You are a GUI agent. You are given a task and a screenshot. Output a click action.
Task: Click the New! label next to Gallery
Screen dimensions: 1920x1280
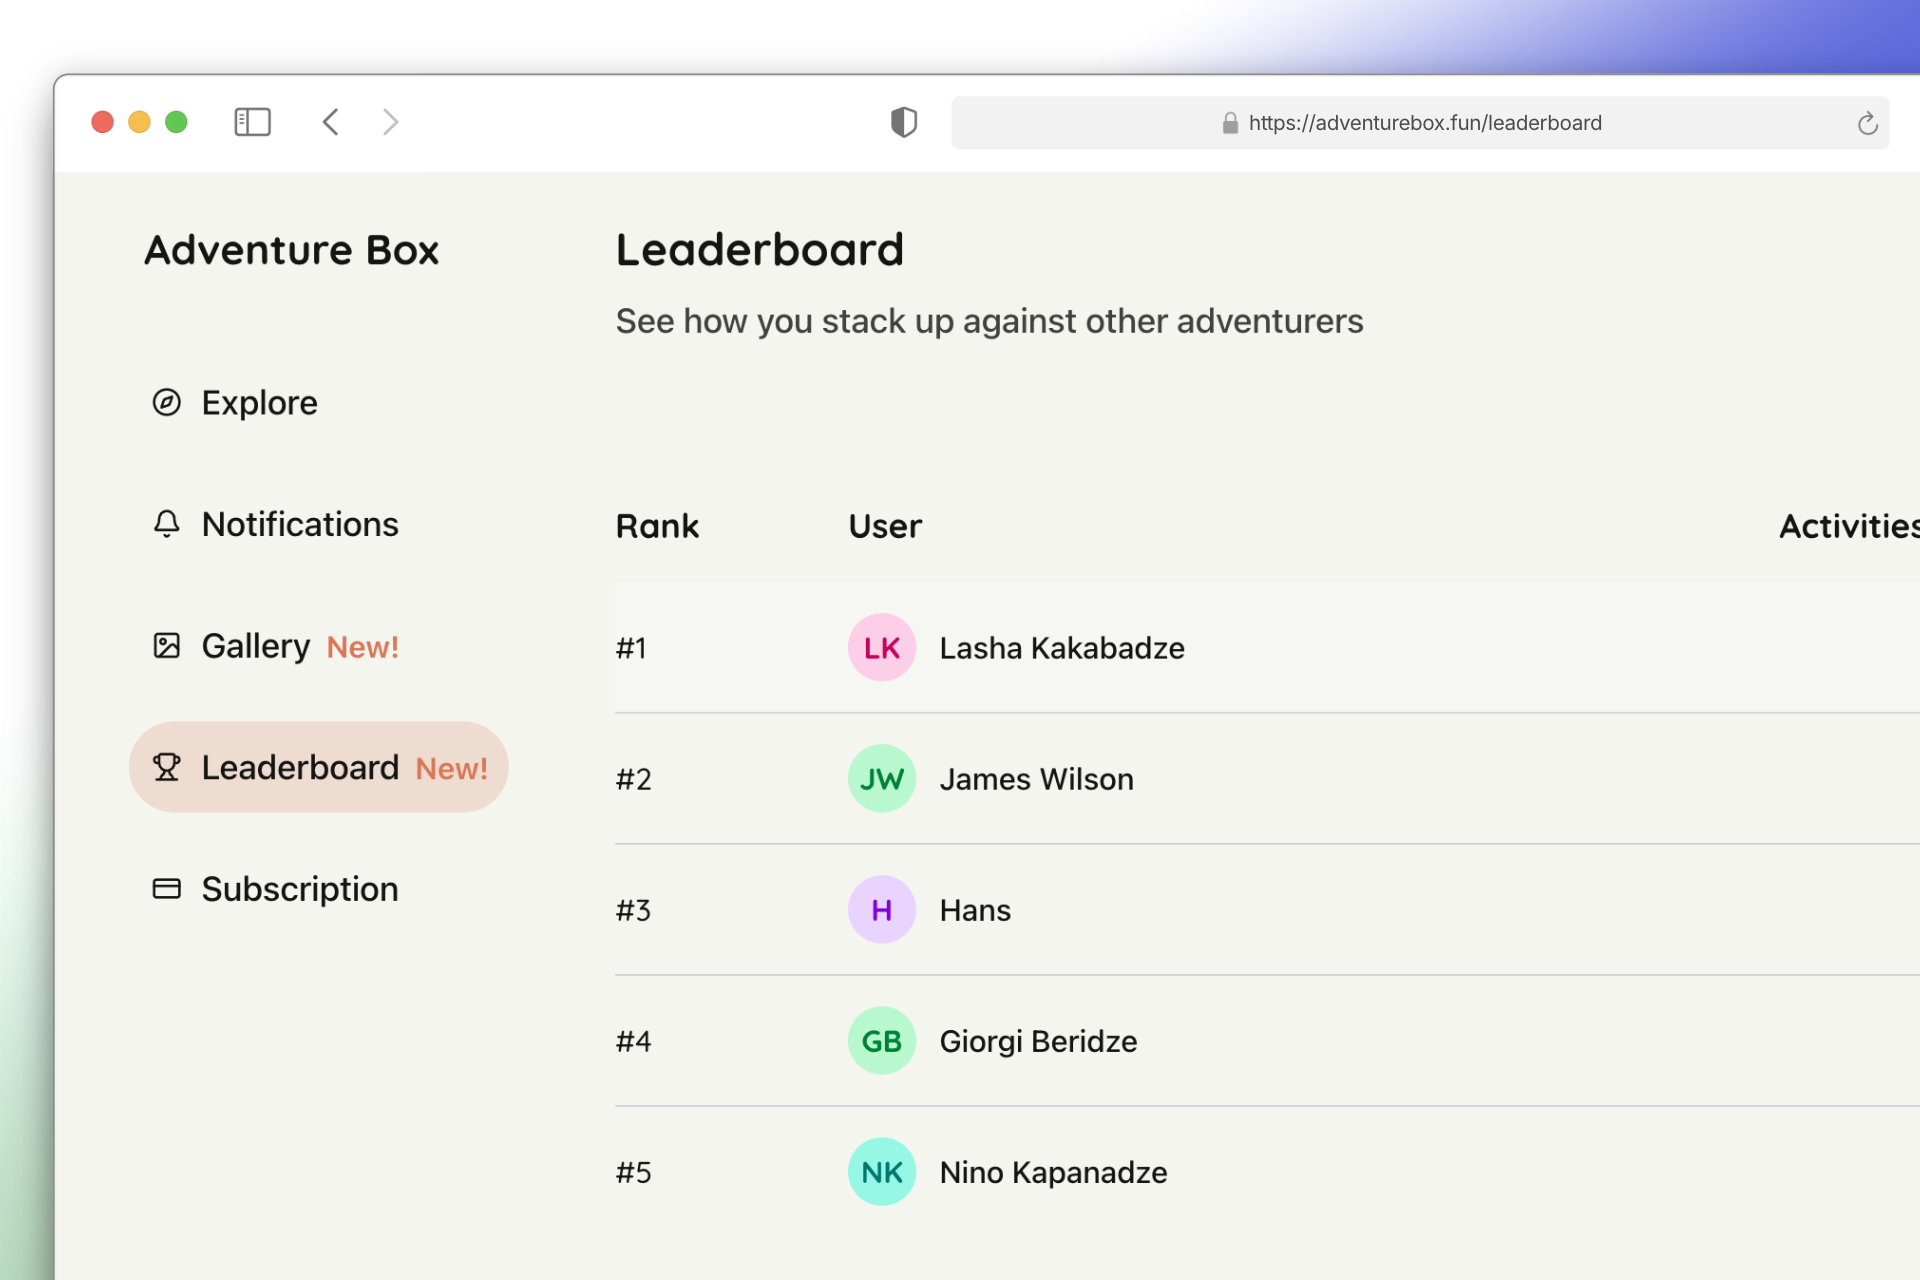point(362,647)
